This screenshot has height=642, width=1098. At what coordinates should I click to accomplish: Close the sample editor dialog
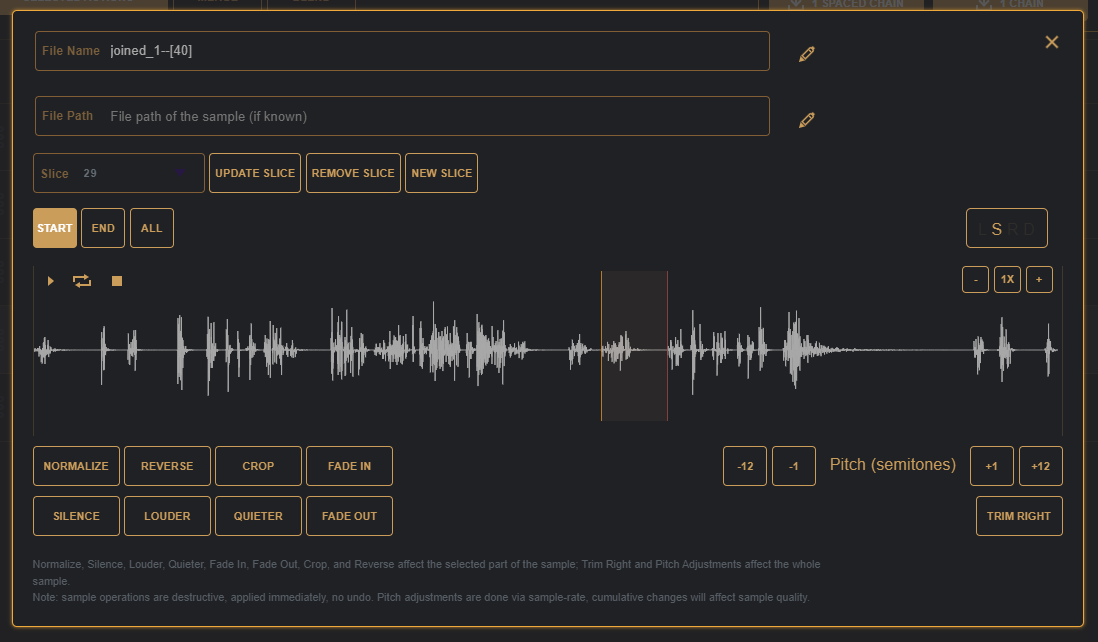pyautogui.click(x=1051, y=42)
